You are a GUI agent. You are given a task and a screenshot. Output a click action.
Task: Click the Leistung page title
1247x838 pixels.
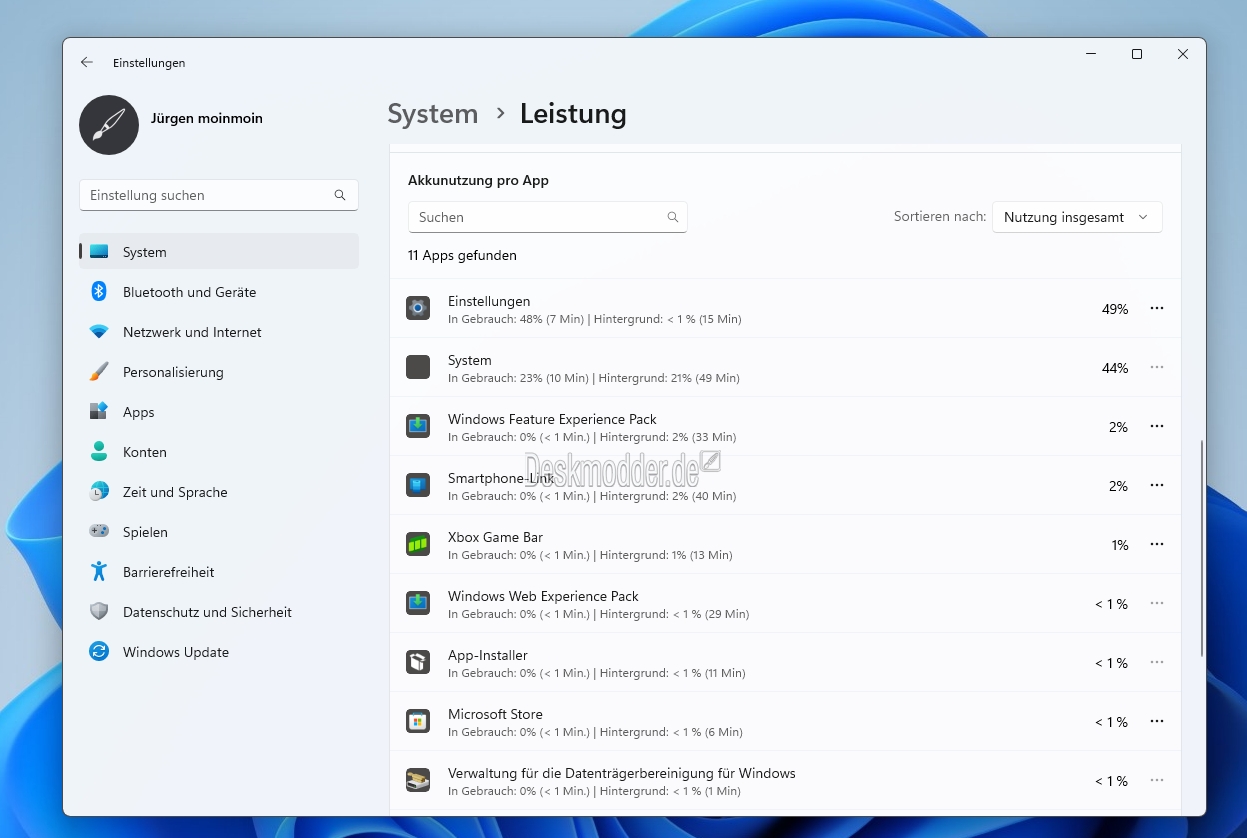click(573, 114)
